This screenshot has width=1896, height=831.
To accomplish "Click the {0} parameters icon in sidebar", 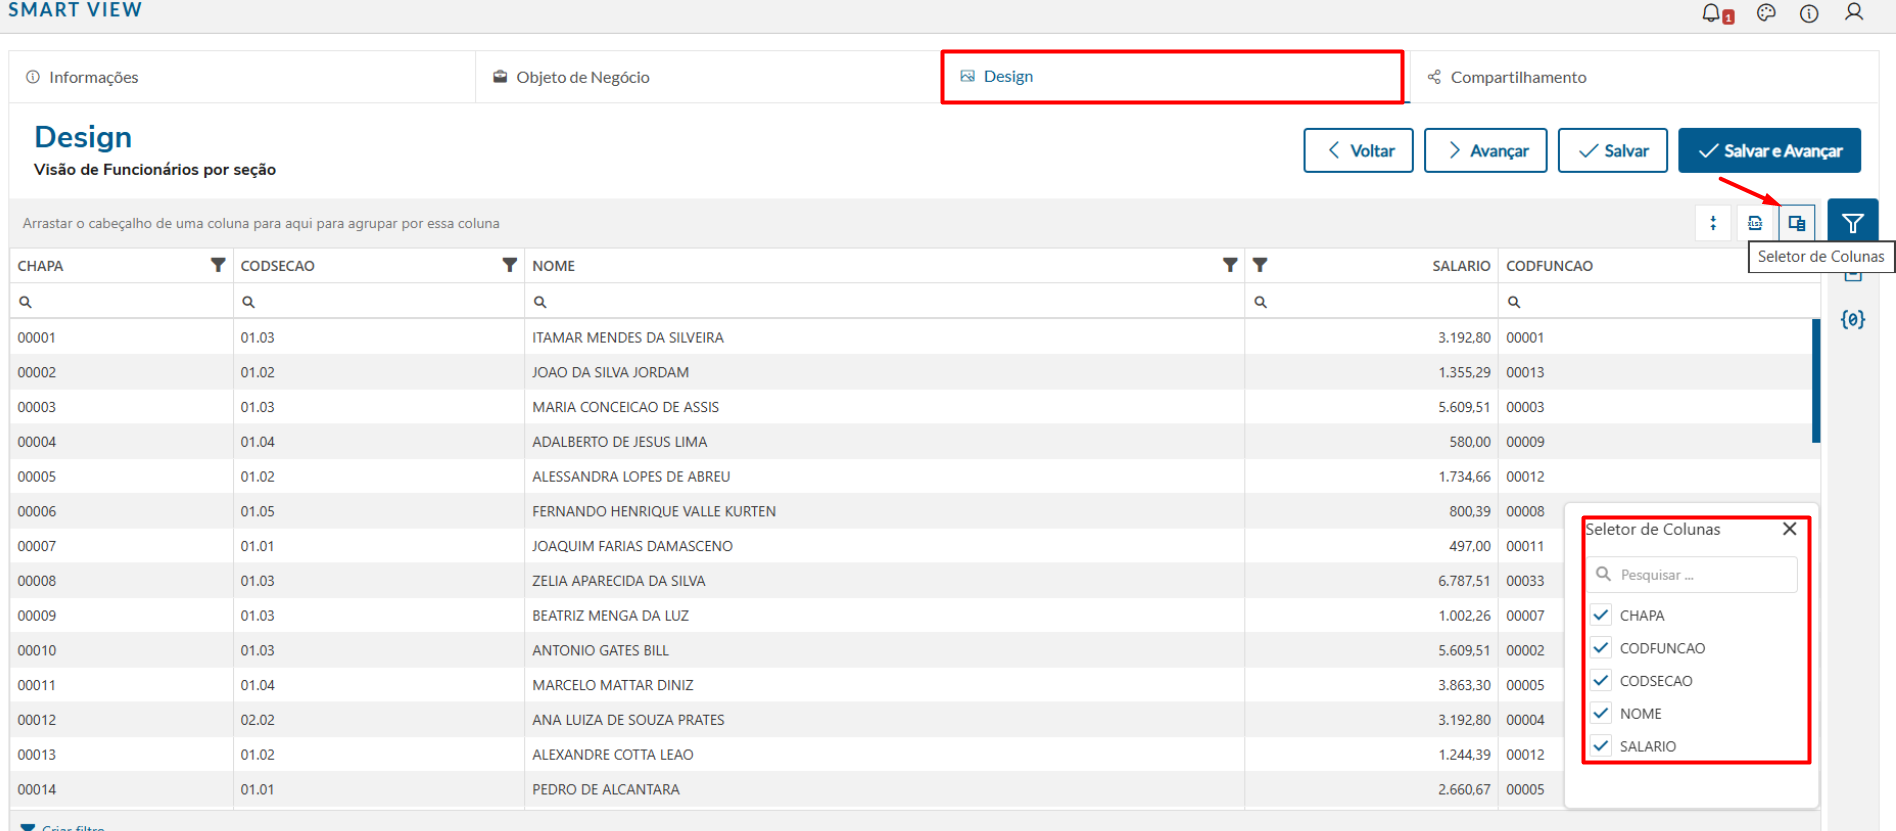I will 1853,319.
